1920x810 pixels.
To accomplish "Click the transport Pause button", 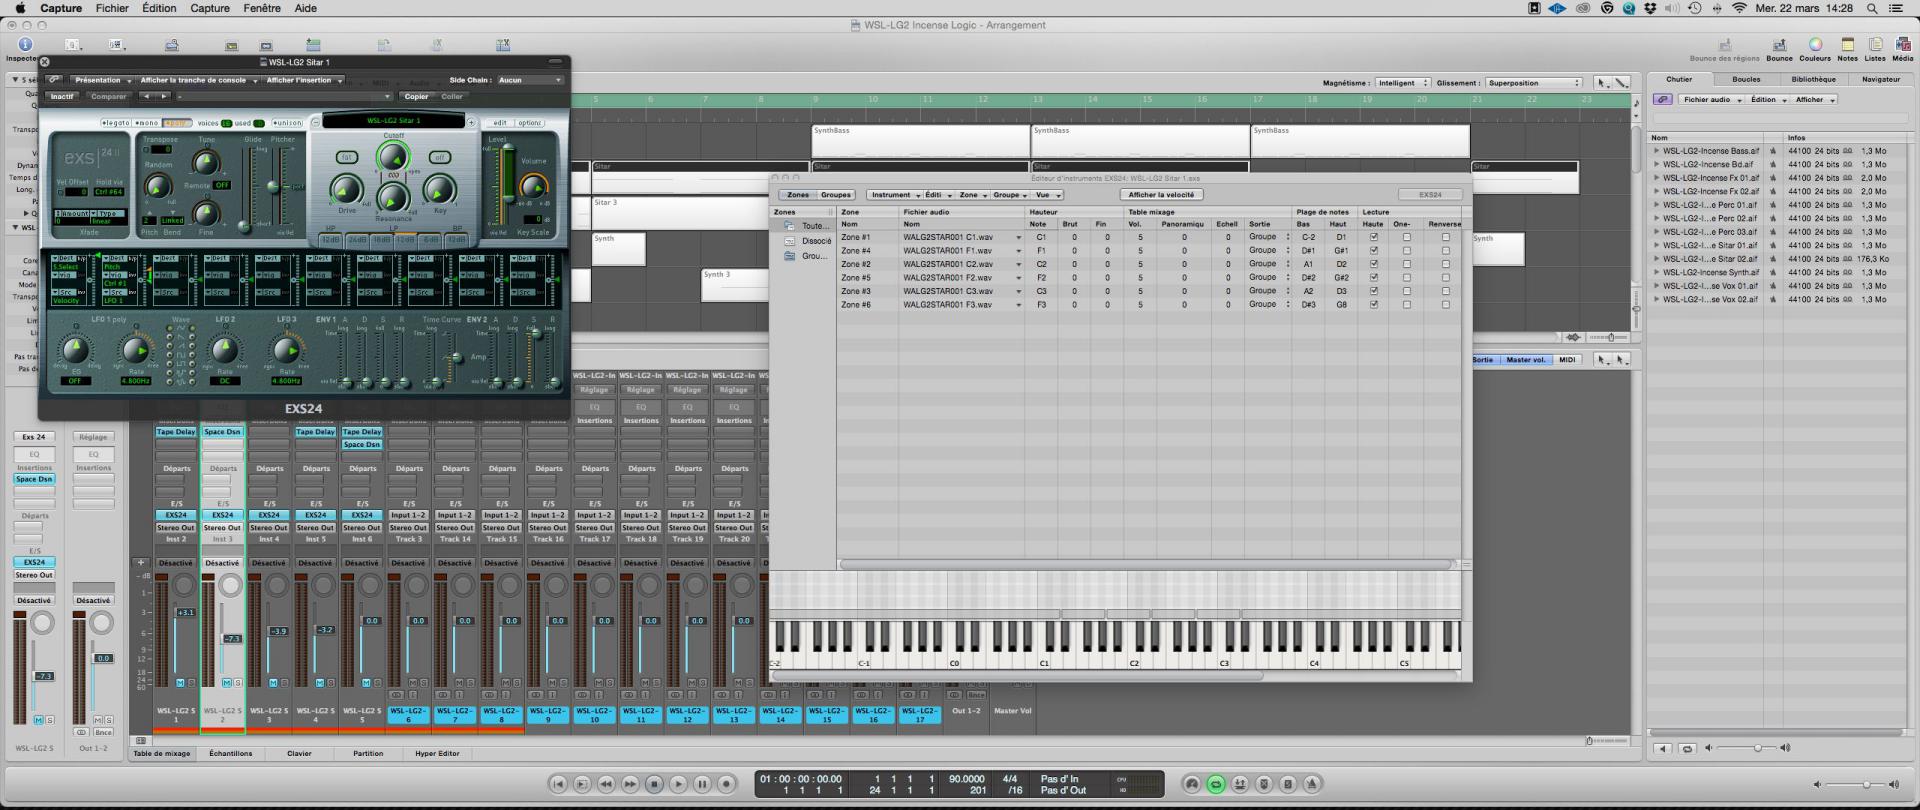I will pos(702,785).
